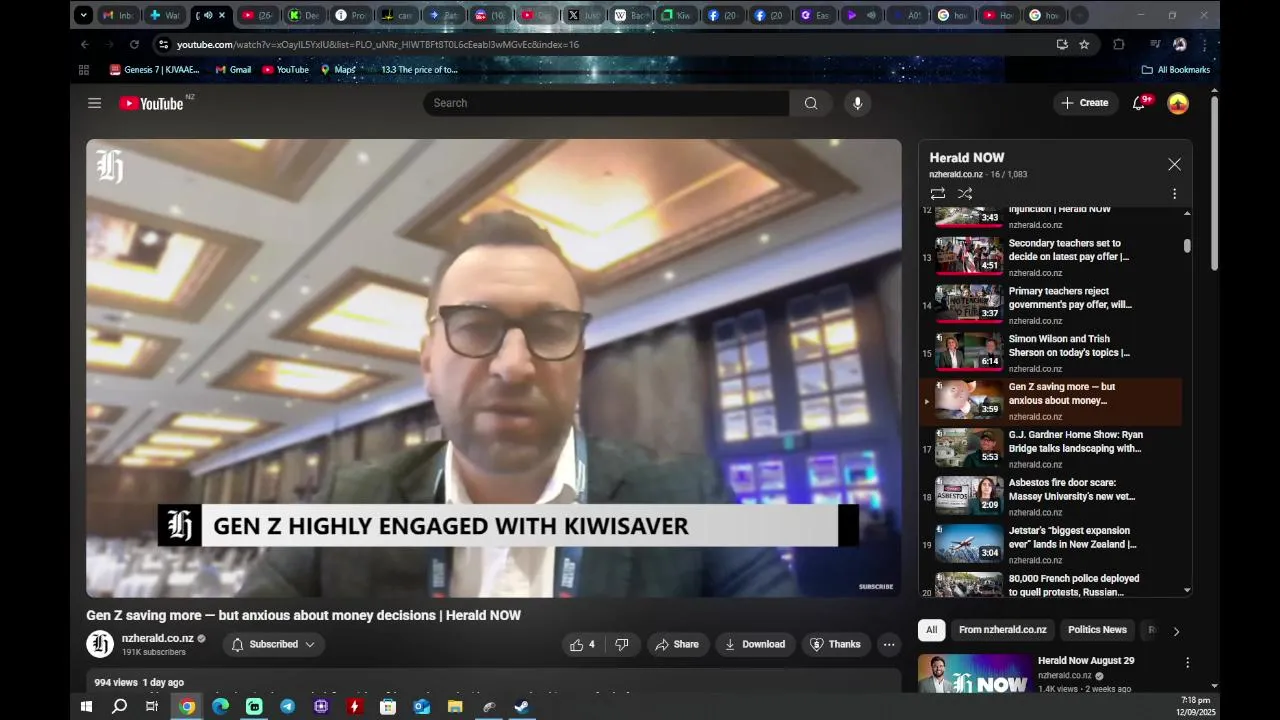Image resolution: width=1280 pixels, height=720 pixels.
Task: Reload the page
Action: pos(134,44)
